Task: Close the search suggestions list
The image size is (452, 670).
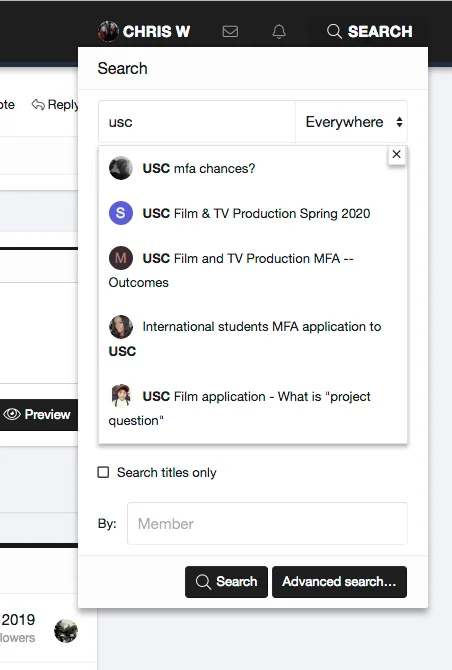Action: pos(396,154)
